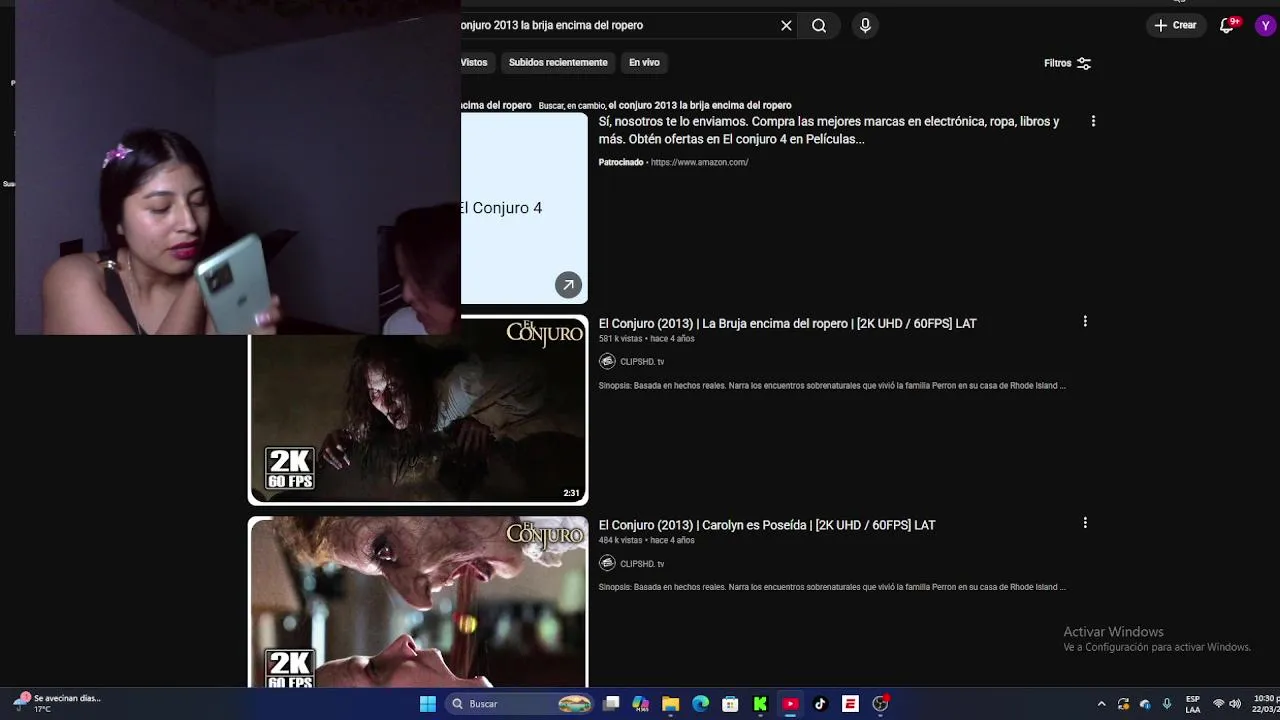Select the Vistos filter chip
Image resolution: width=1280 pixels, height=720 pixels.
[474, 62]
